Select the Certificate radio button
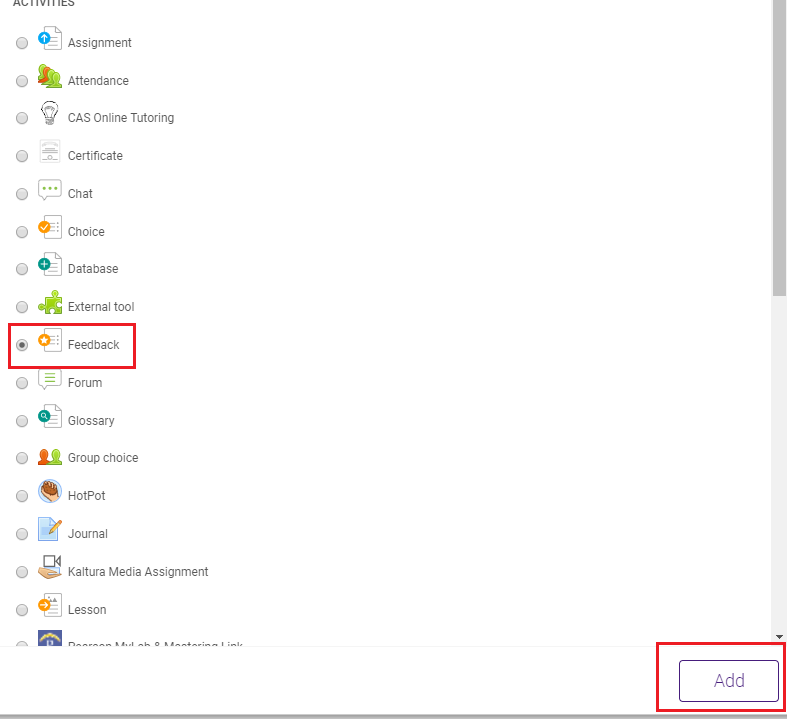Screen dimensions: 787x719 (22, 156)
